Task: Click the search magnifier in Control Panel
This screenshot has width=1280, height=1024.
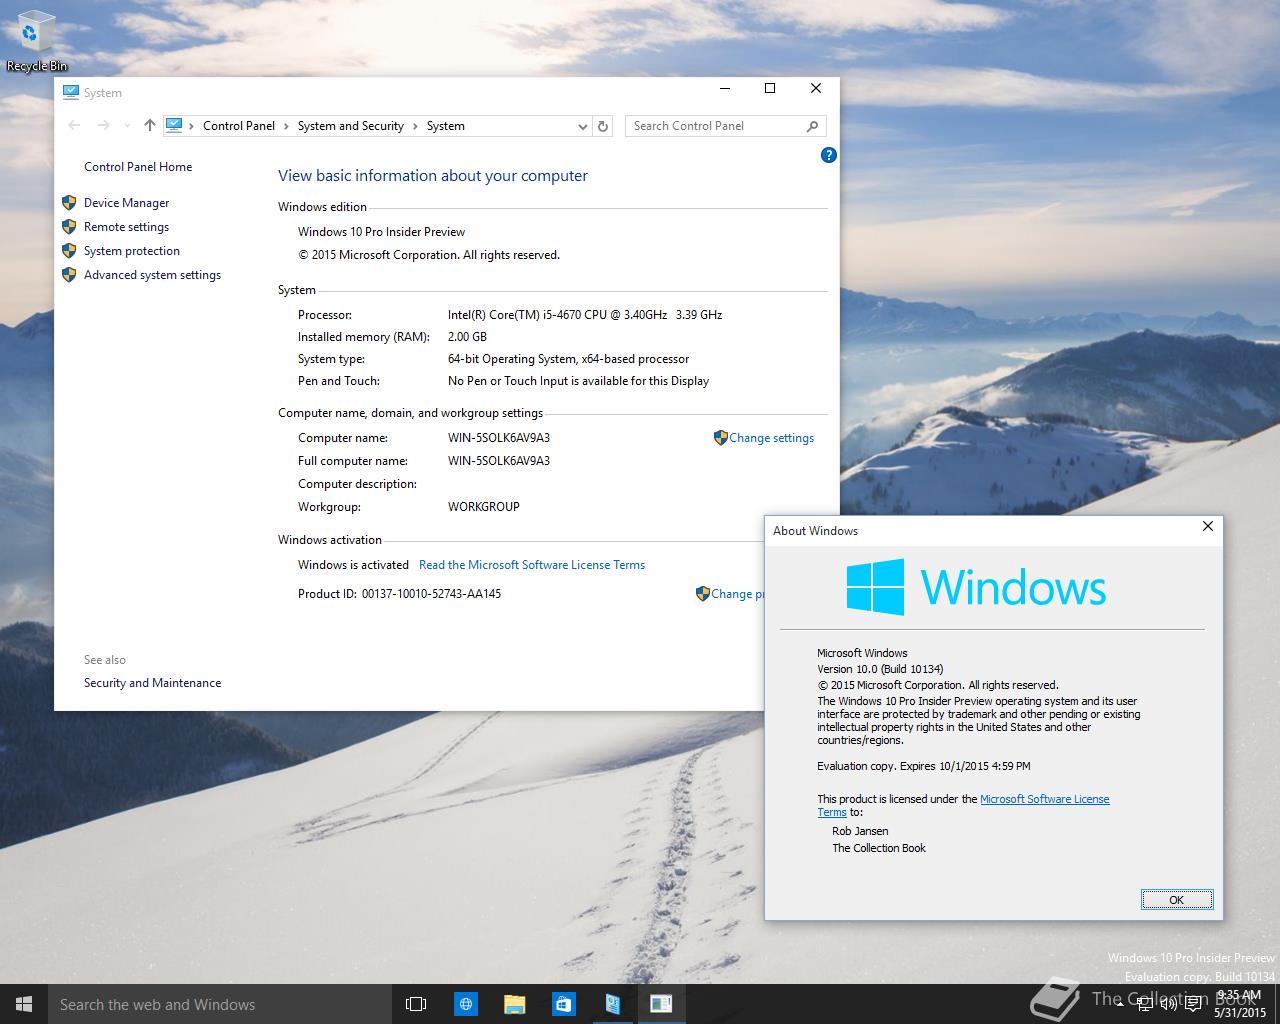Action: (x=812, y=126)
